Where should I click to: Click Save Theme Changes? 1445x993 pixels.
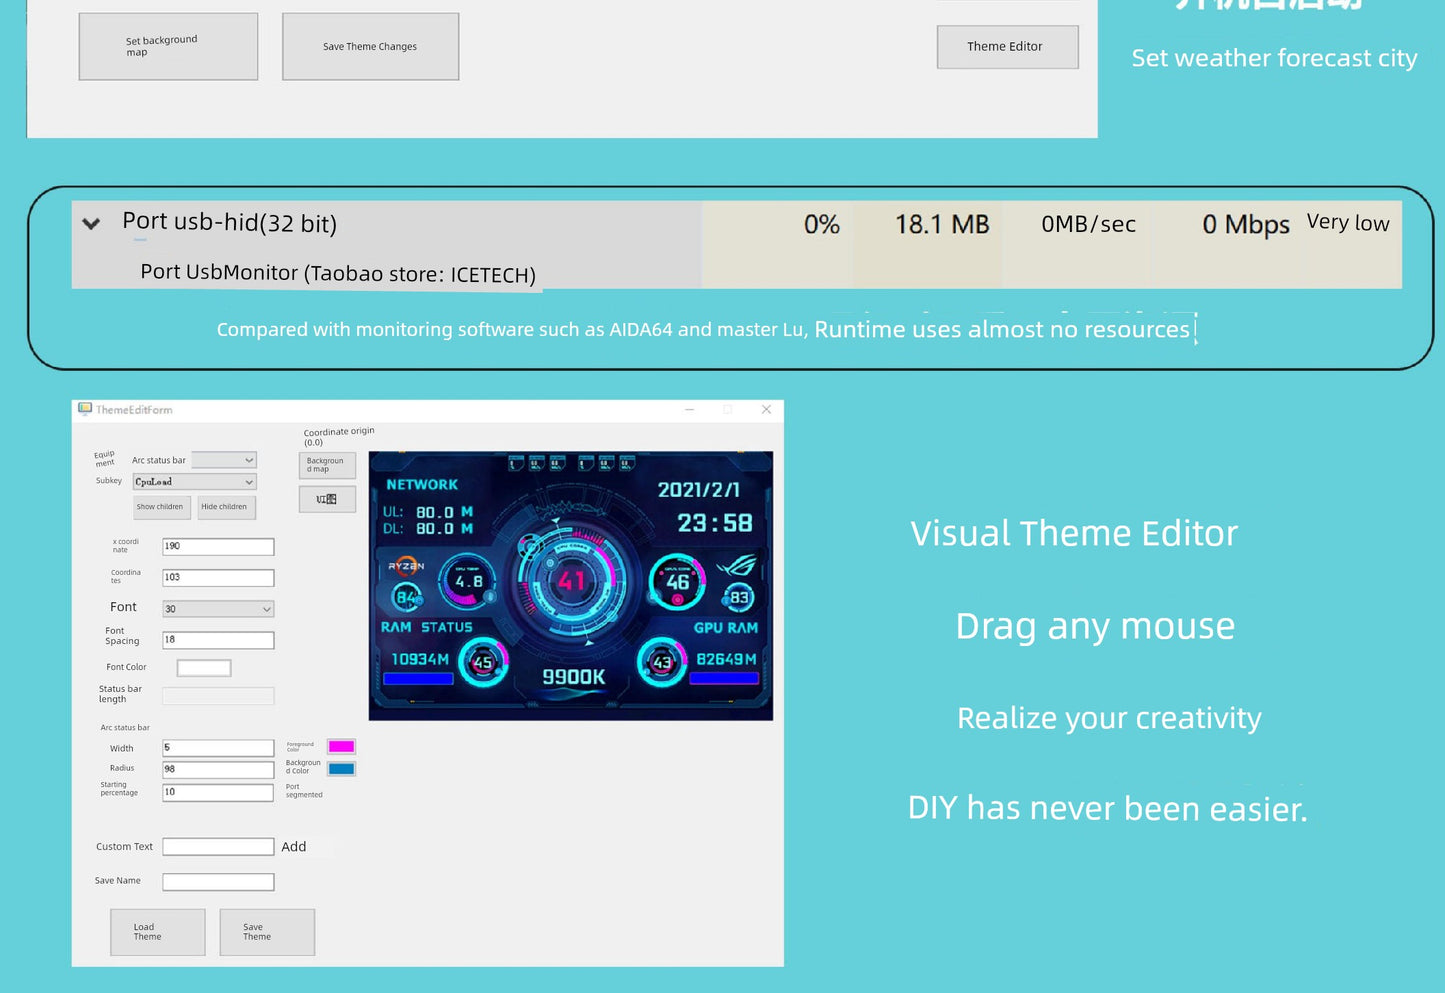point(369,46)
